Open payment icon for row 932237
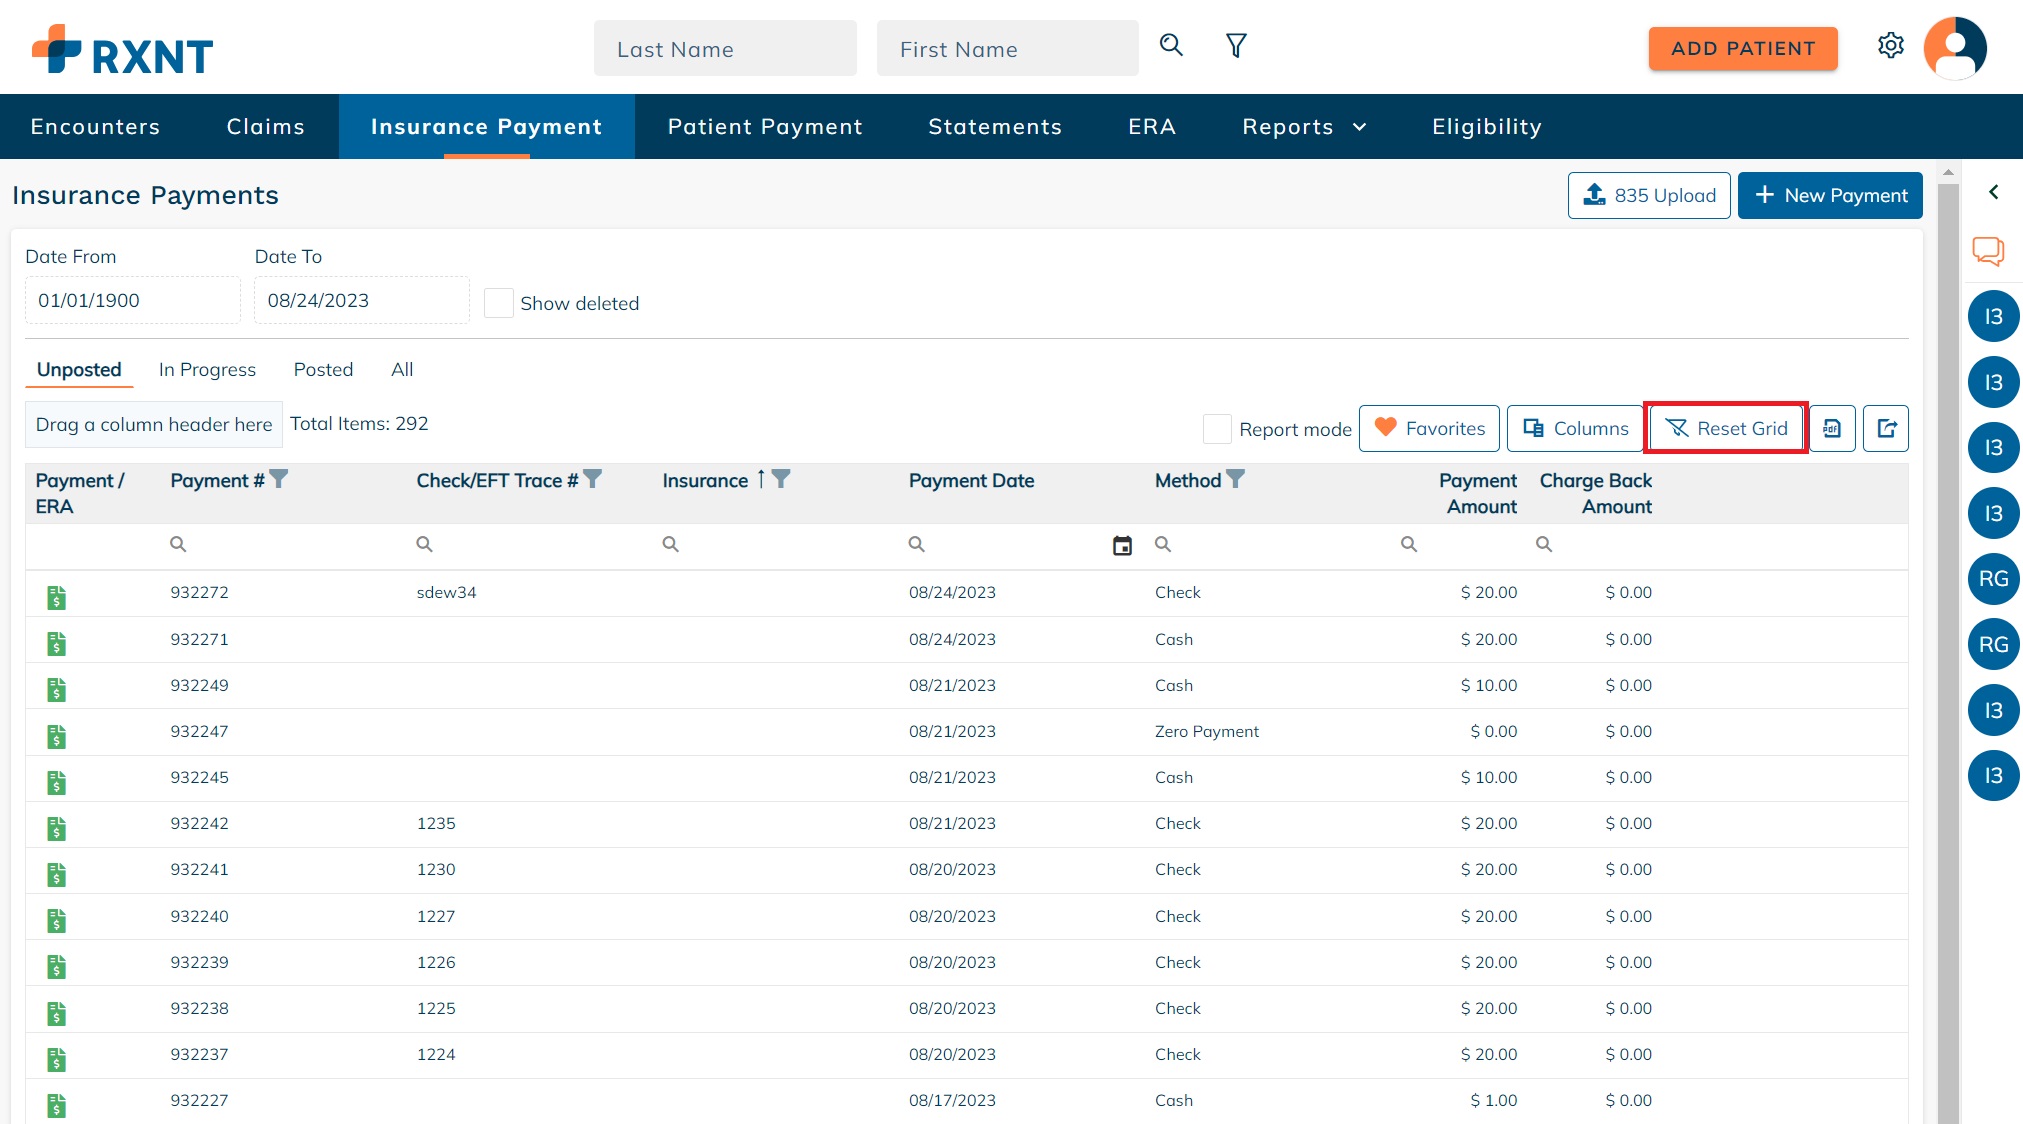The width and height of the screenshot is (2023, 1124). point(57,1060)
